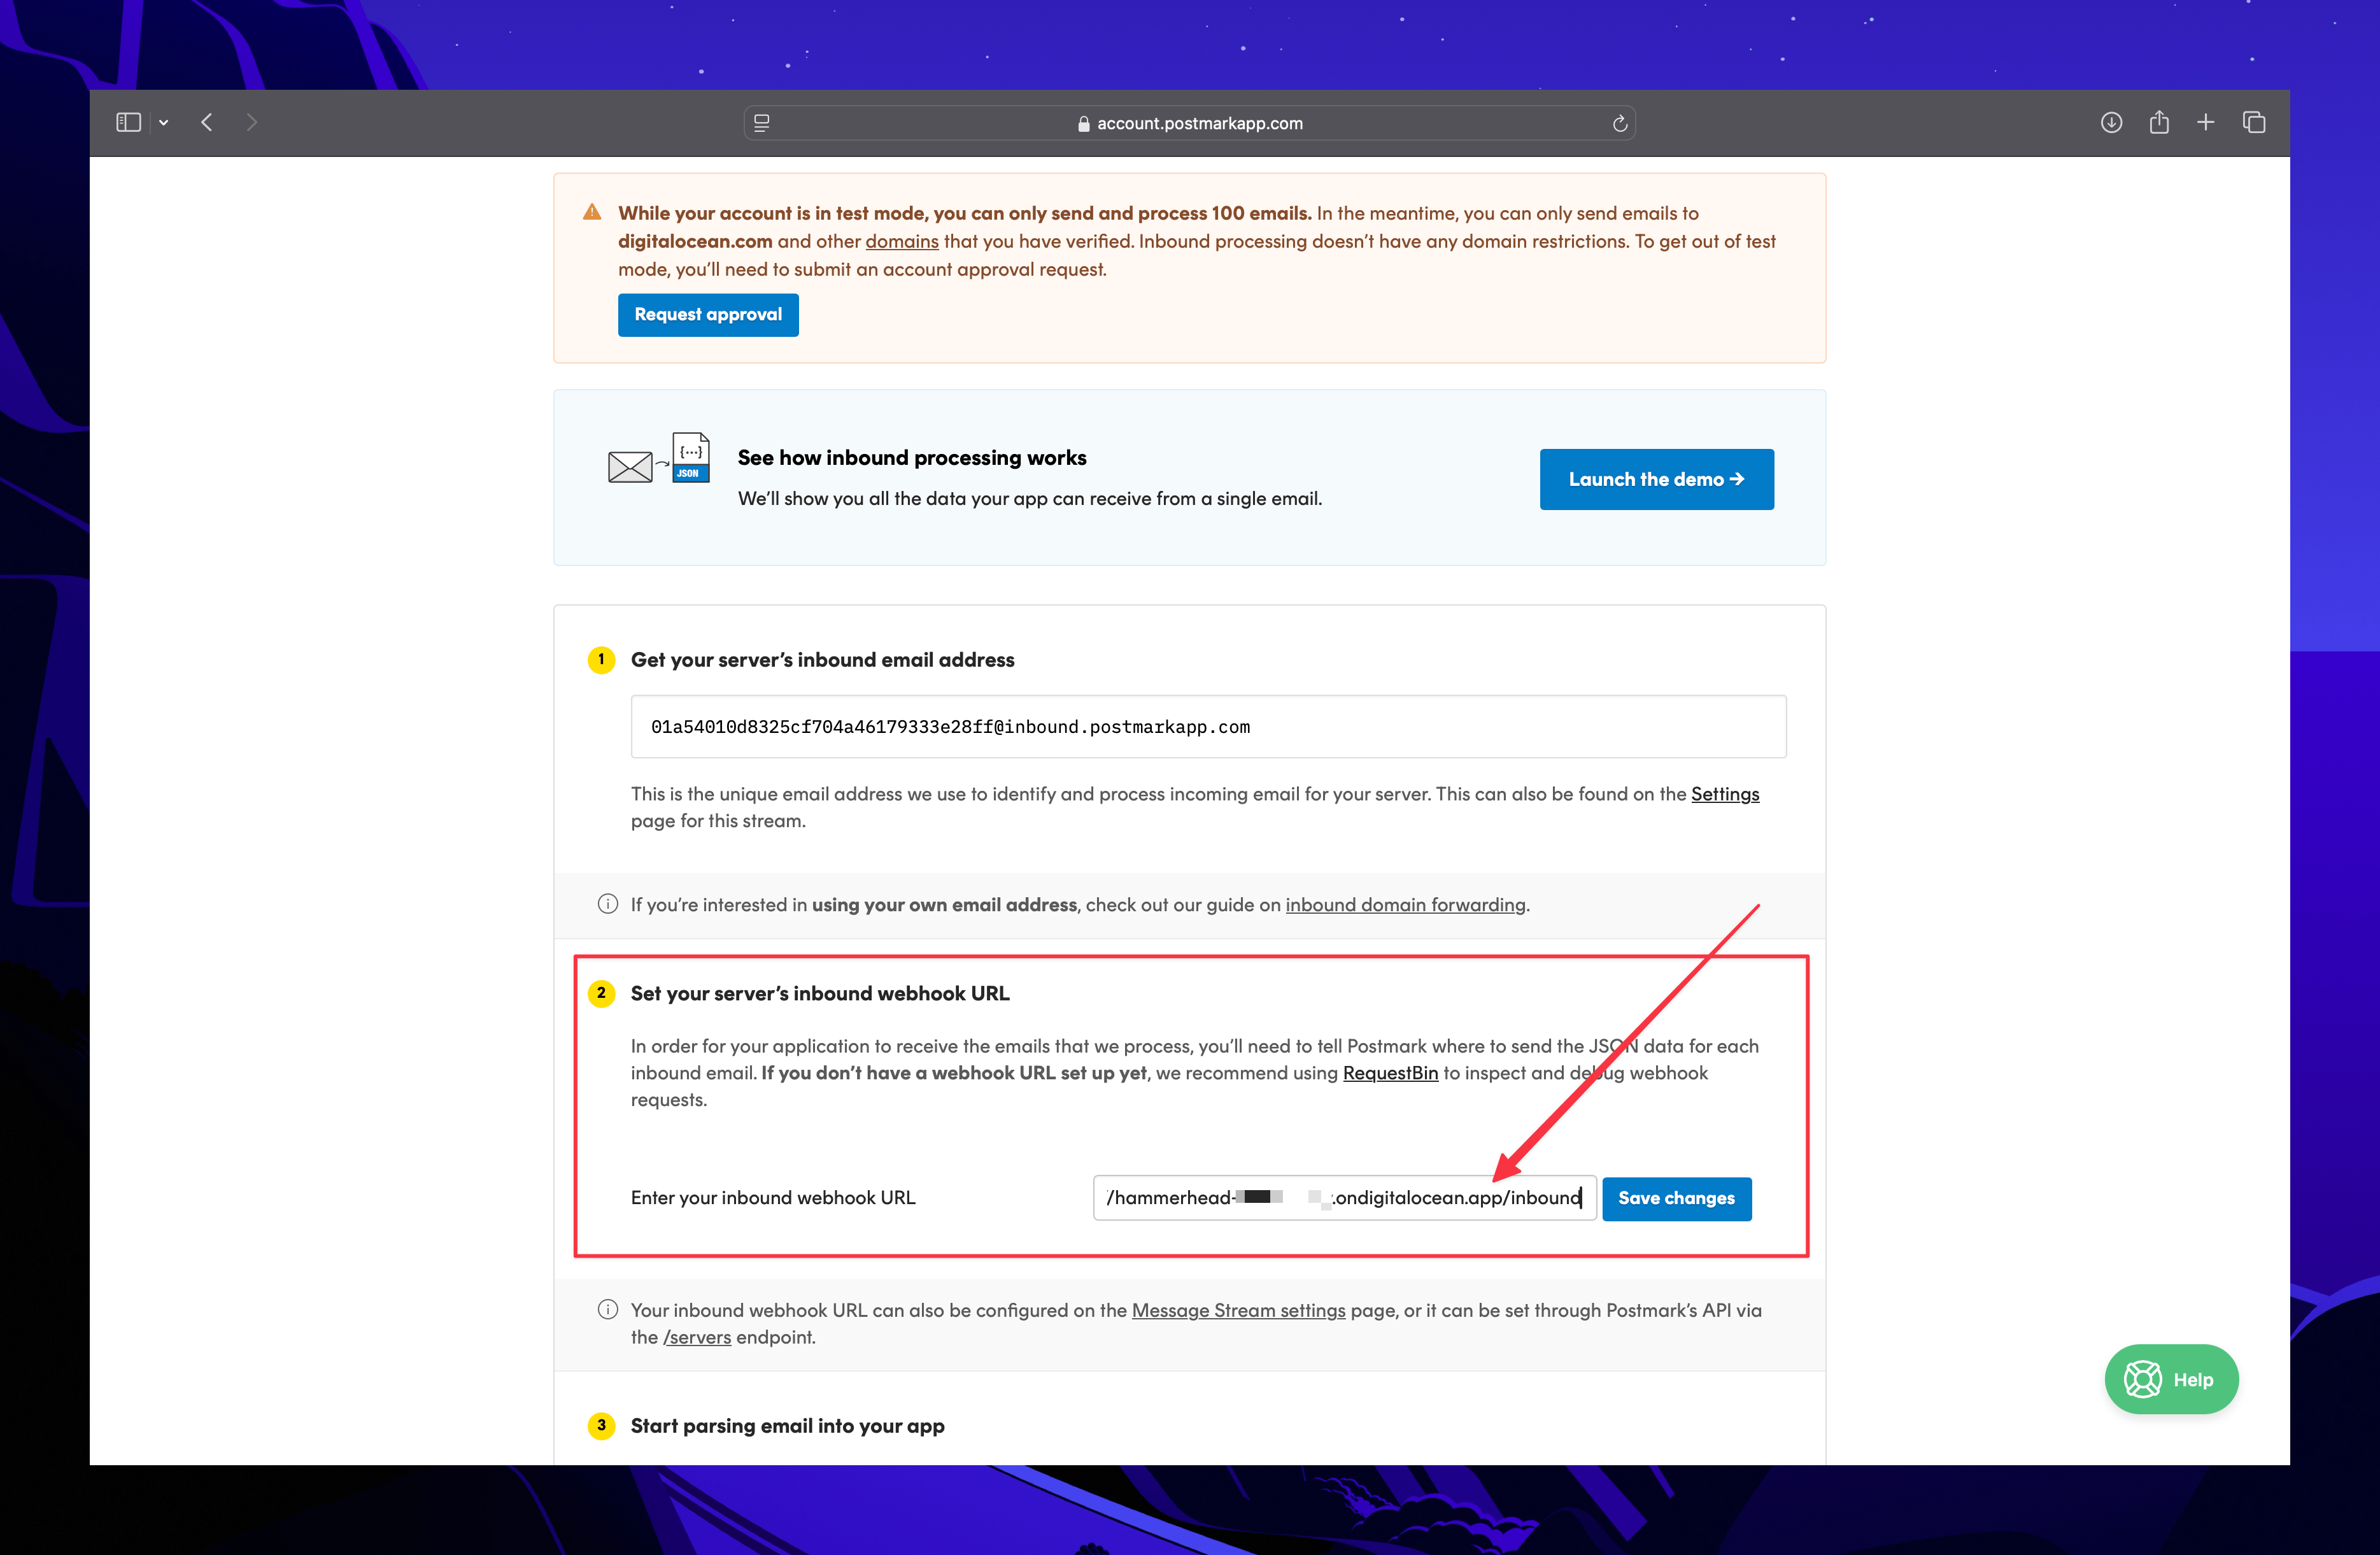
Task: Open the sidebar options dropdown chevron
Action: (x=163, y=122)
